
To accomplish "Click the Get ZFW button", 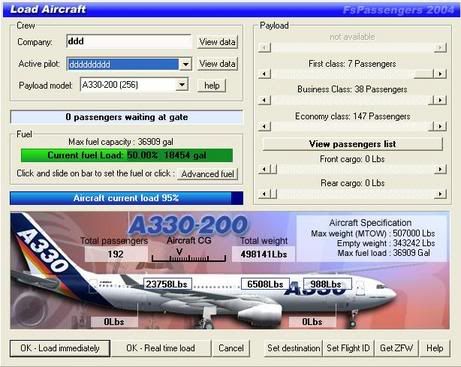I will (396, 348).
